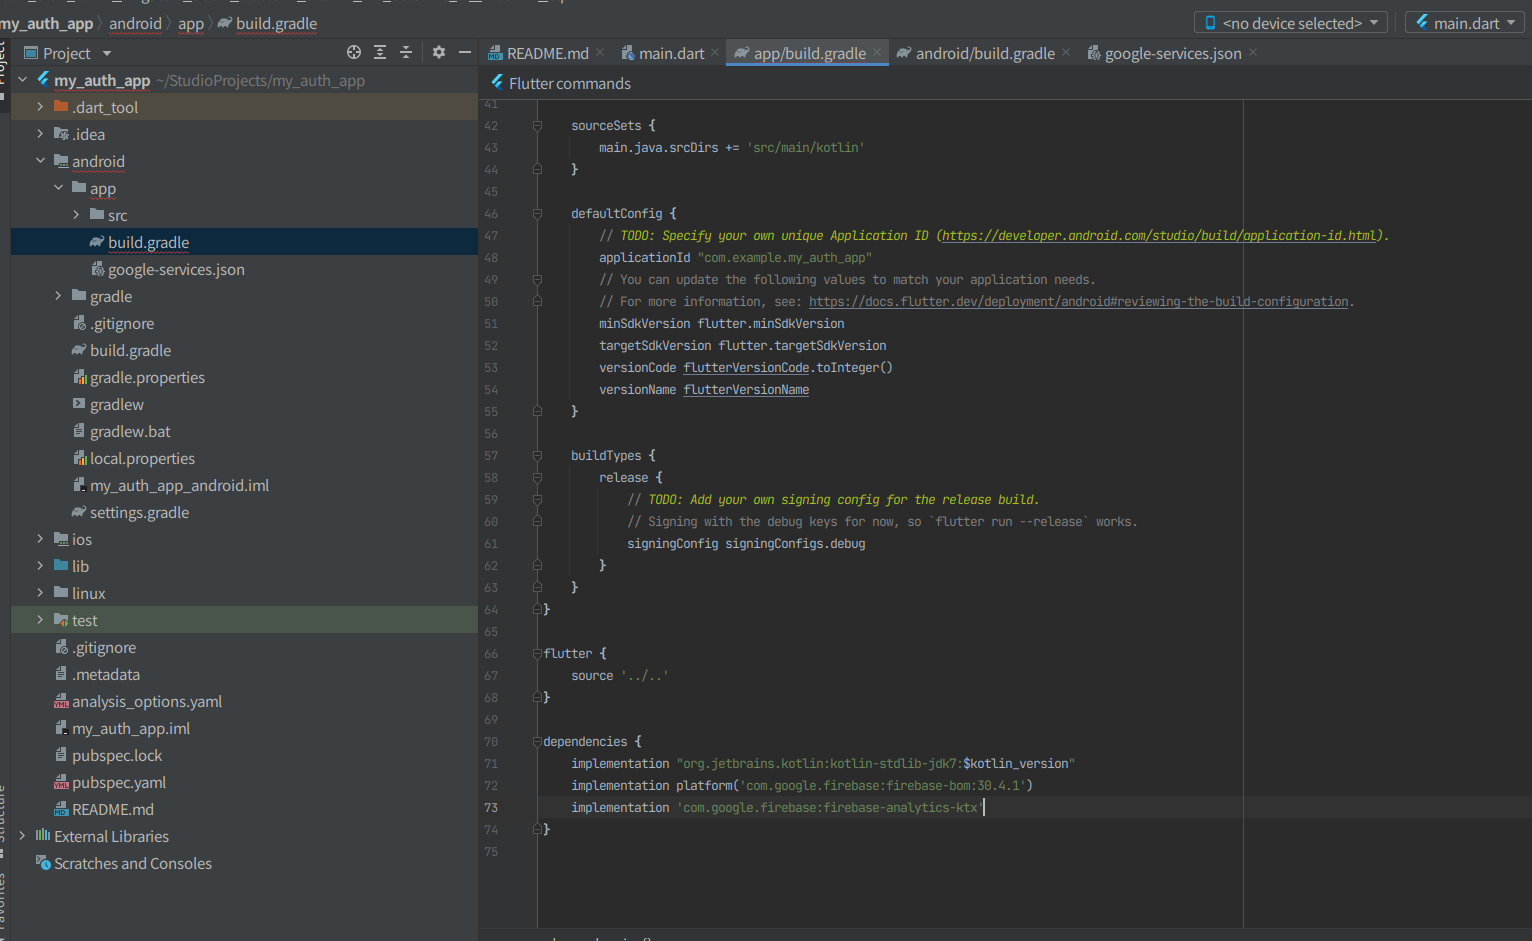
Task: Switch to the main.dart editor tab
Action: click(x=671, y=53)
